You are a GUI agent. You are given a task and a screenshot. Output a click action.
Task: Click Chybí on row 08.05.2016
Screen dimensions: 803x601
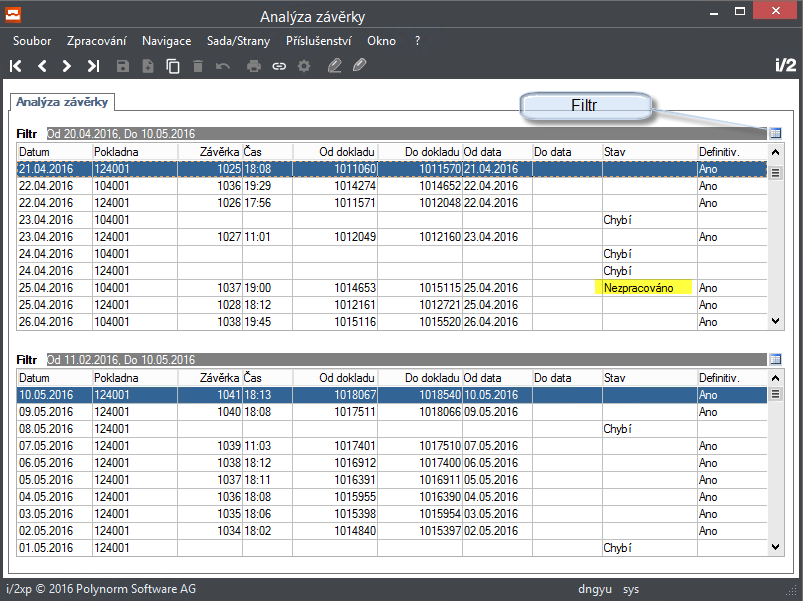[x=617, y=429]
